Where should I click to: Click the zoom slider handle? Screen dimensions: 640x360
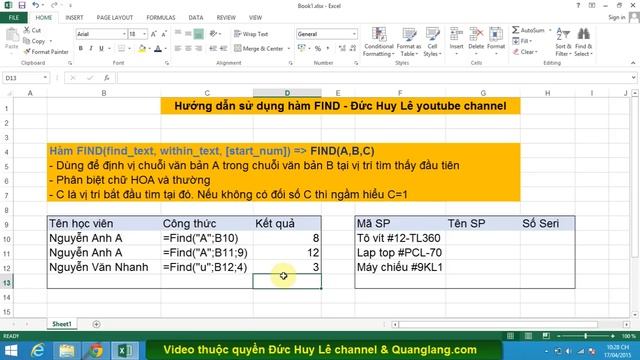(586, 336)
